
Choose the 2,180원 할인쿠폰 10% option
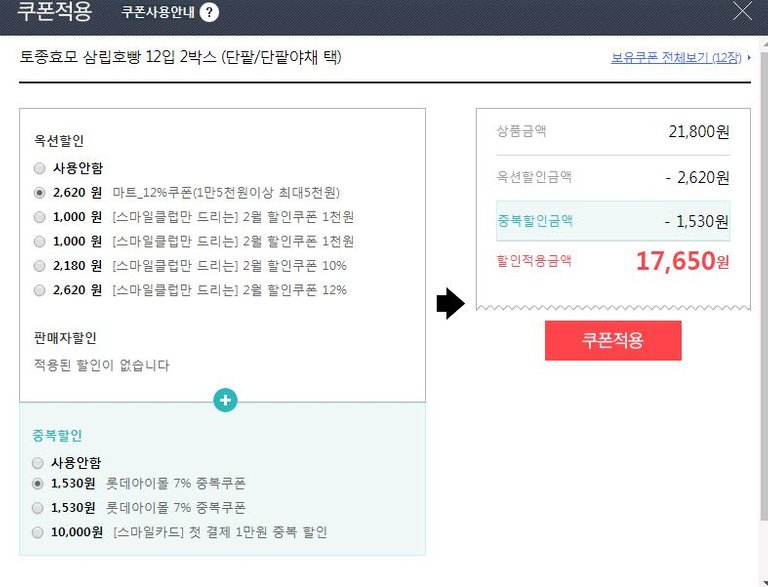point(39,265)
